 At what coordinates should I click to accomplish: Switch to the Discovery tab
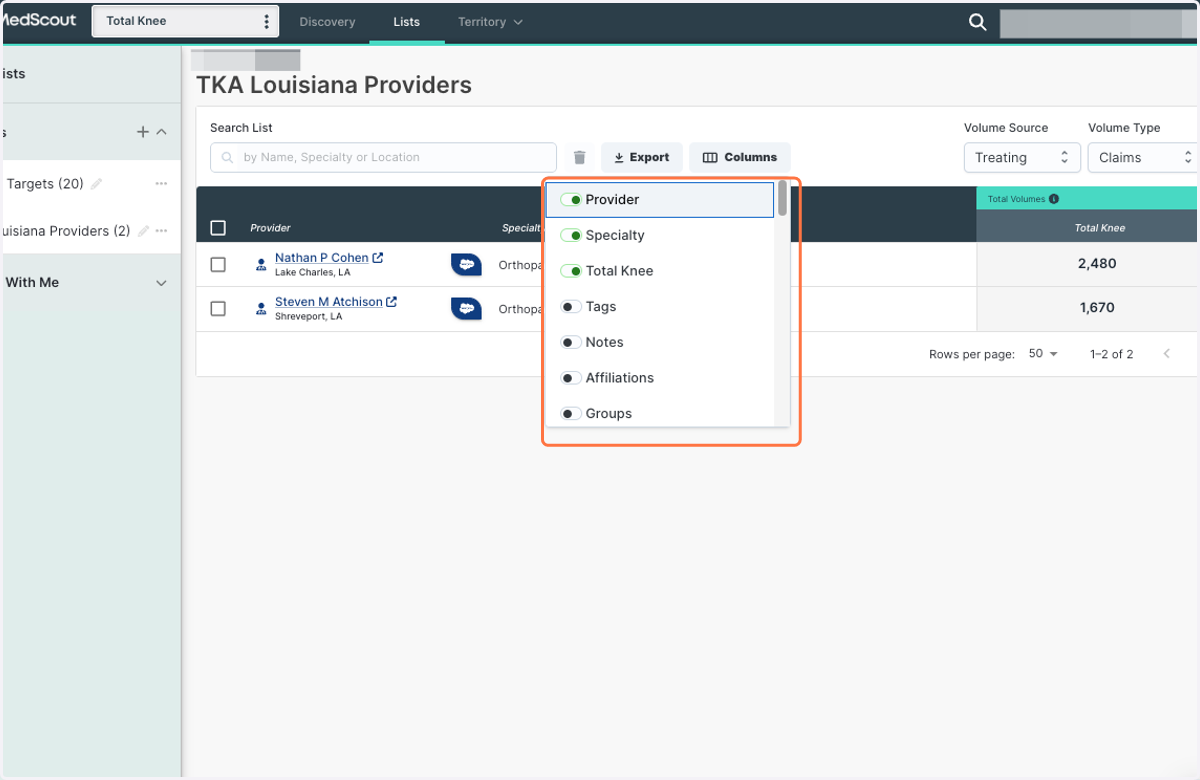coord(327,22)
